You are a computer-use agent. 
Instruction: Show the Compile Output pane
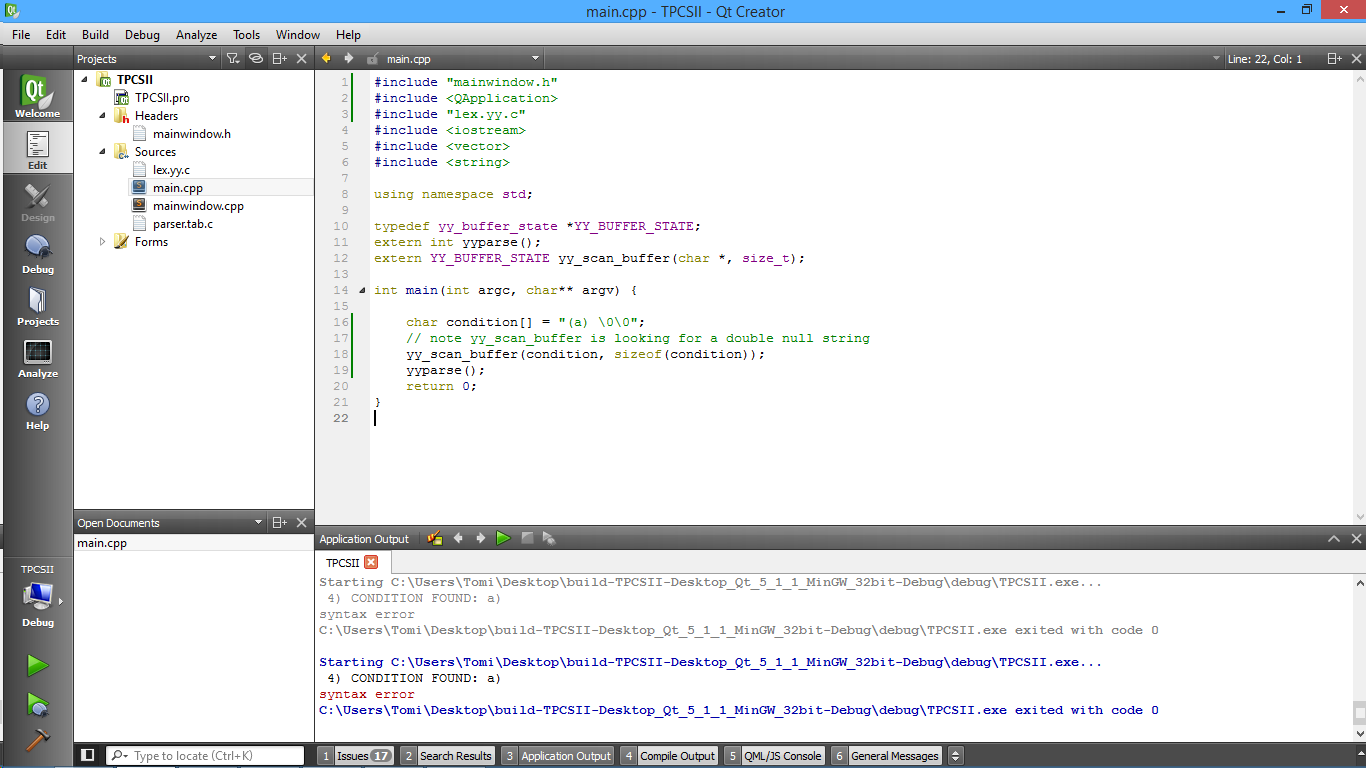pos(669,756)
